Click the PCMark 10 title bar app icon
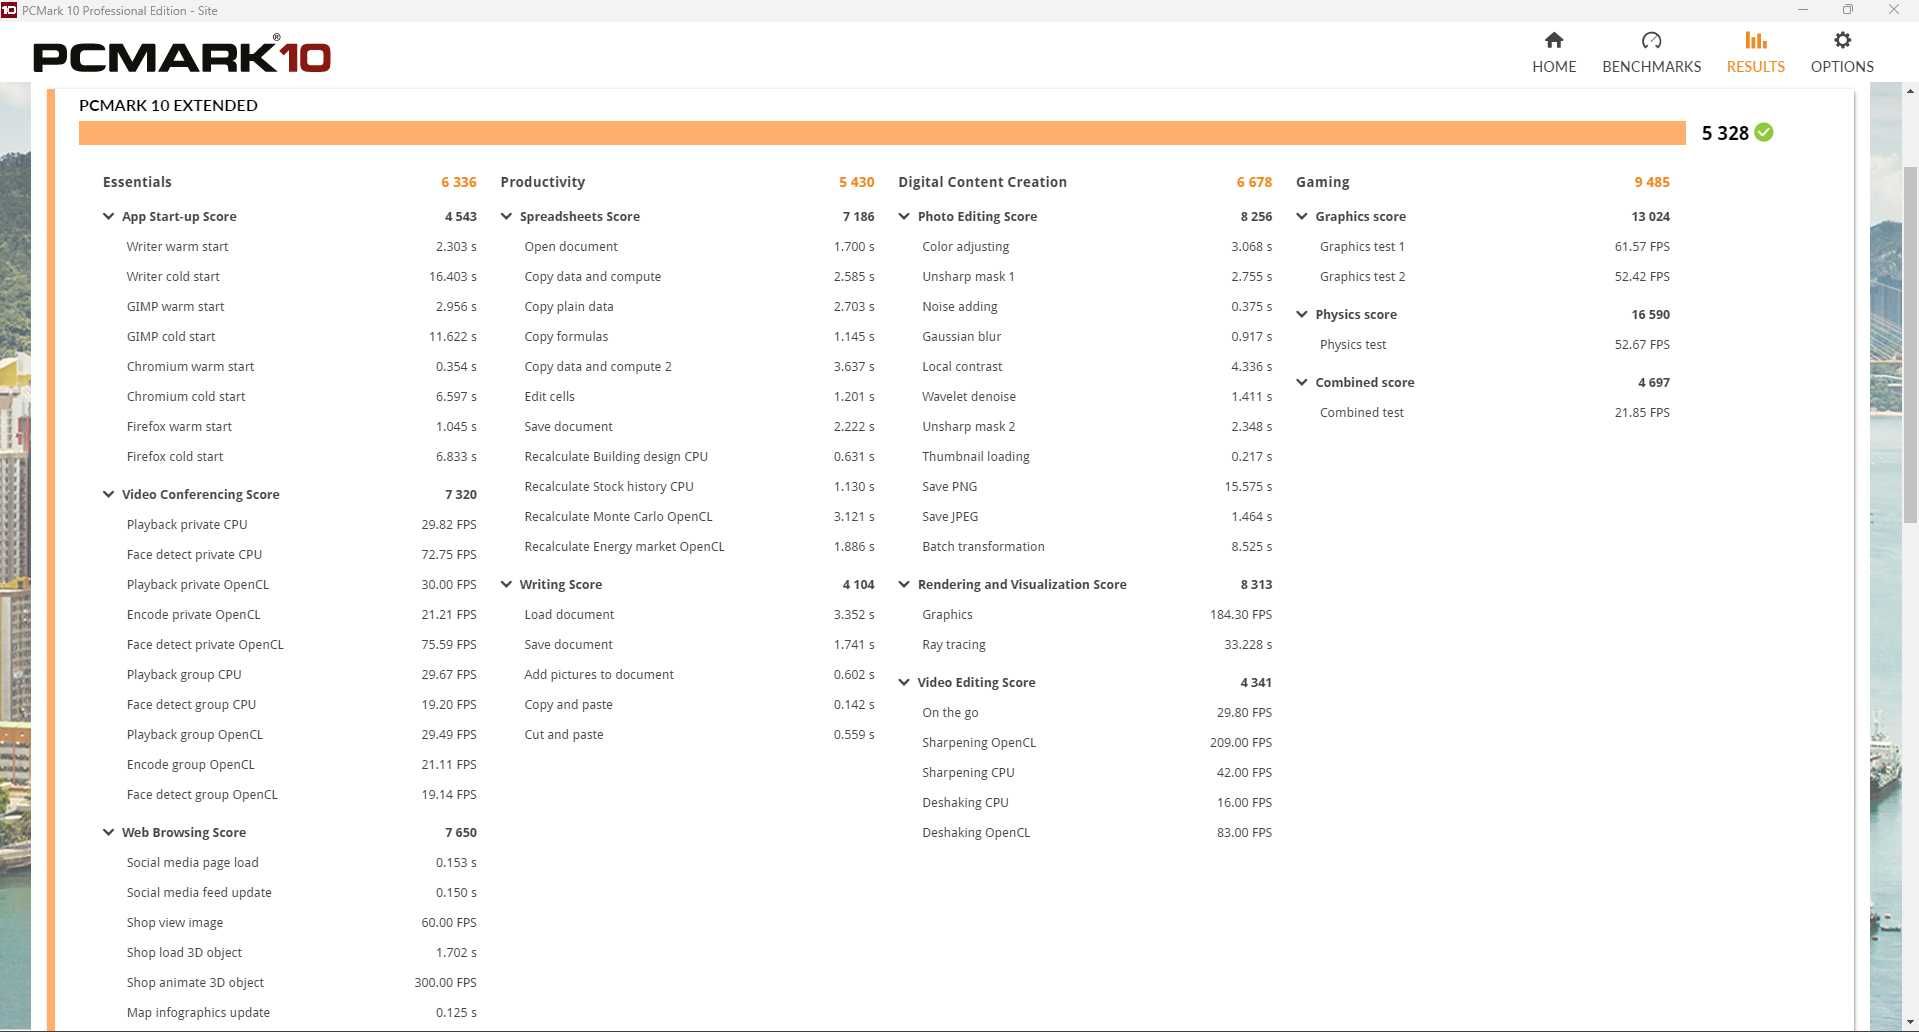This screenshot has width=1919, height=1032. point(9,10)
